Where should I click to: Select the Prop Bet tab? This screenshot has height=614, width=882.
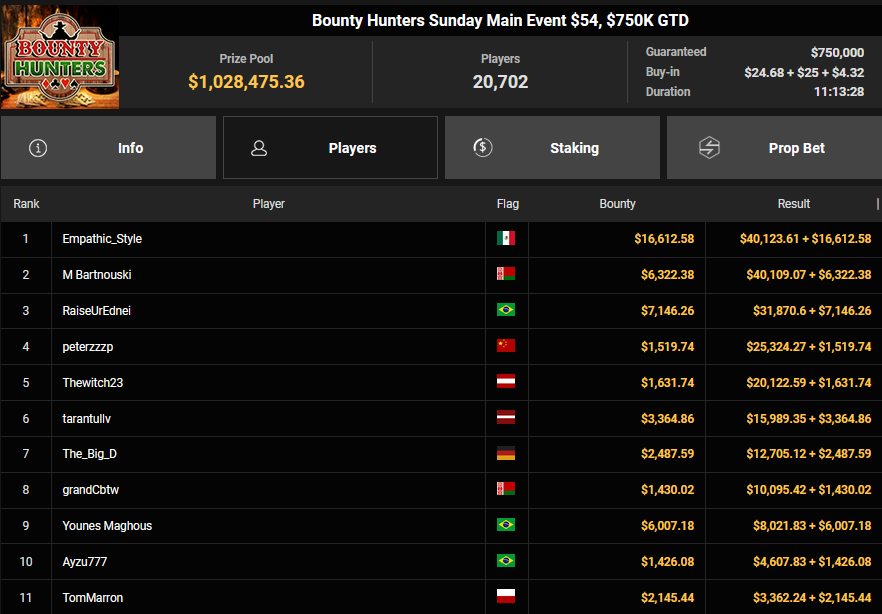pyautogui.click(x=774, y=148)
